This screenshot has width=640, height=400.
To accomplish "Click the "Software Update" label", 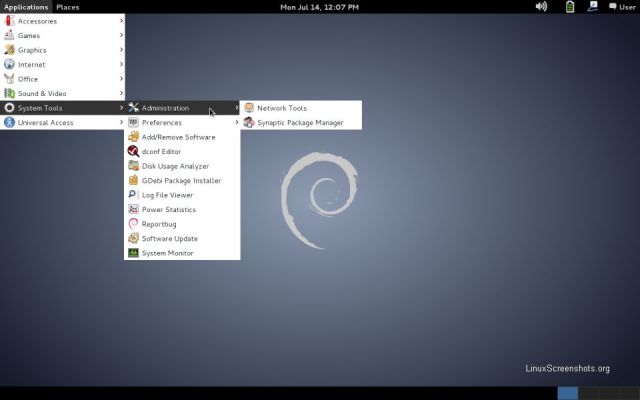I will click(170, 238).
